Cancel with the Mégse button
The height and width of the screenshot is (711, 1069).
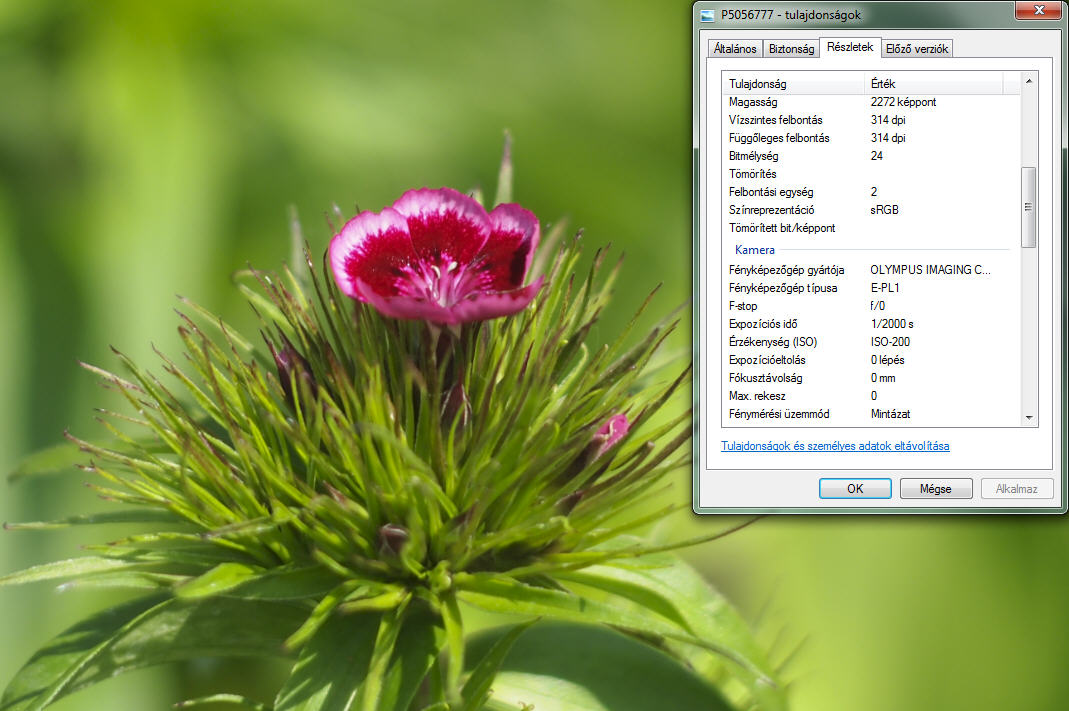click(935, 489)
